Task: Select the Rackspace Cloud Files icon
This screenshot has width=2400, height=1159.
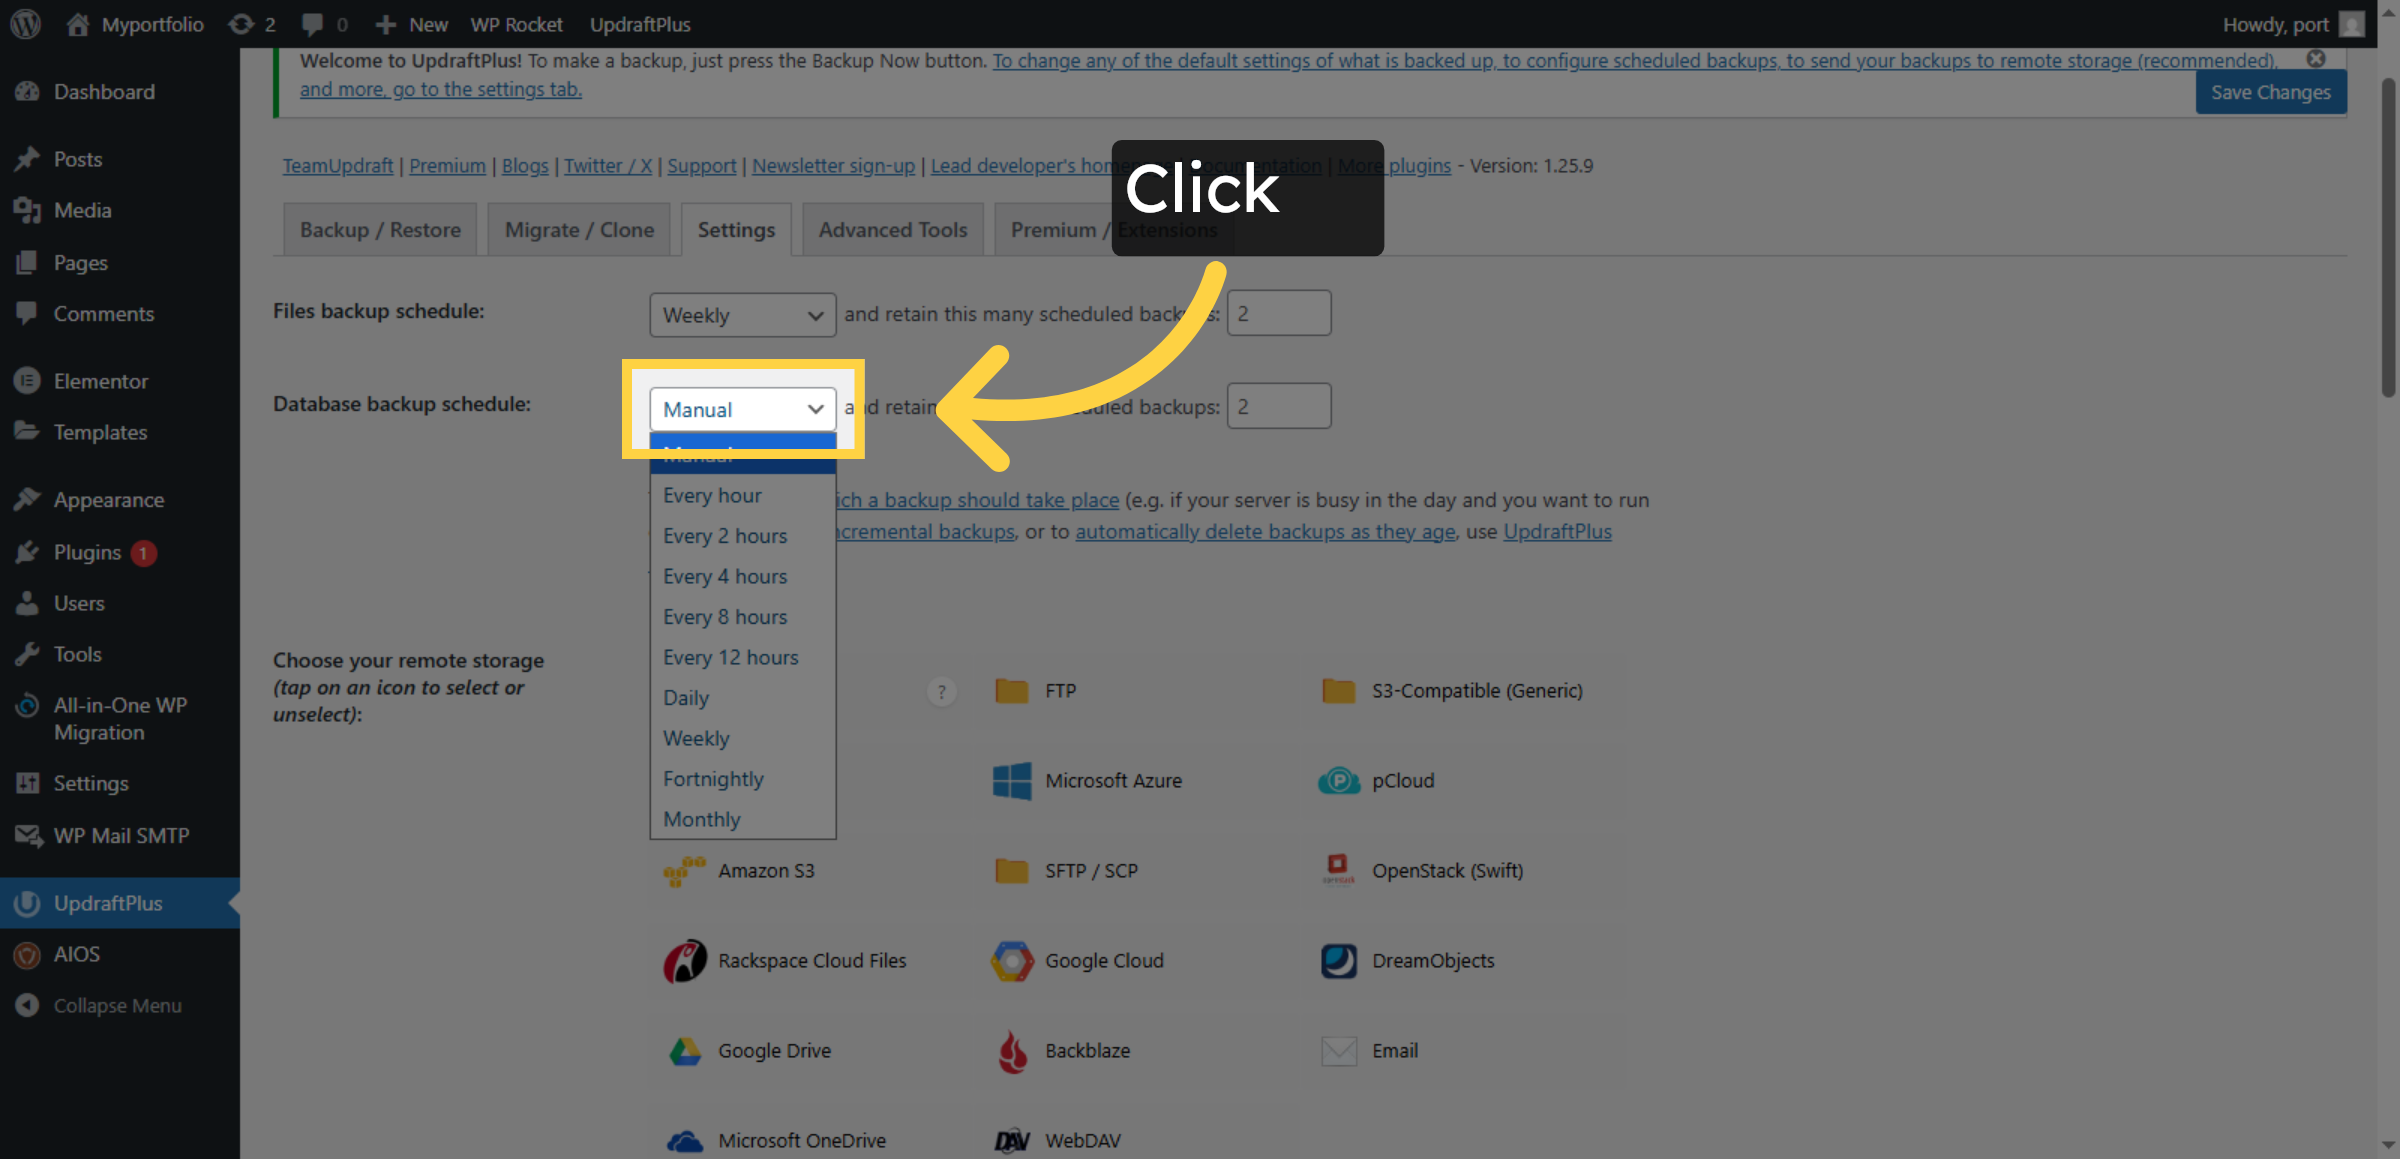Action: click(685, 961)
